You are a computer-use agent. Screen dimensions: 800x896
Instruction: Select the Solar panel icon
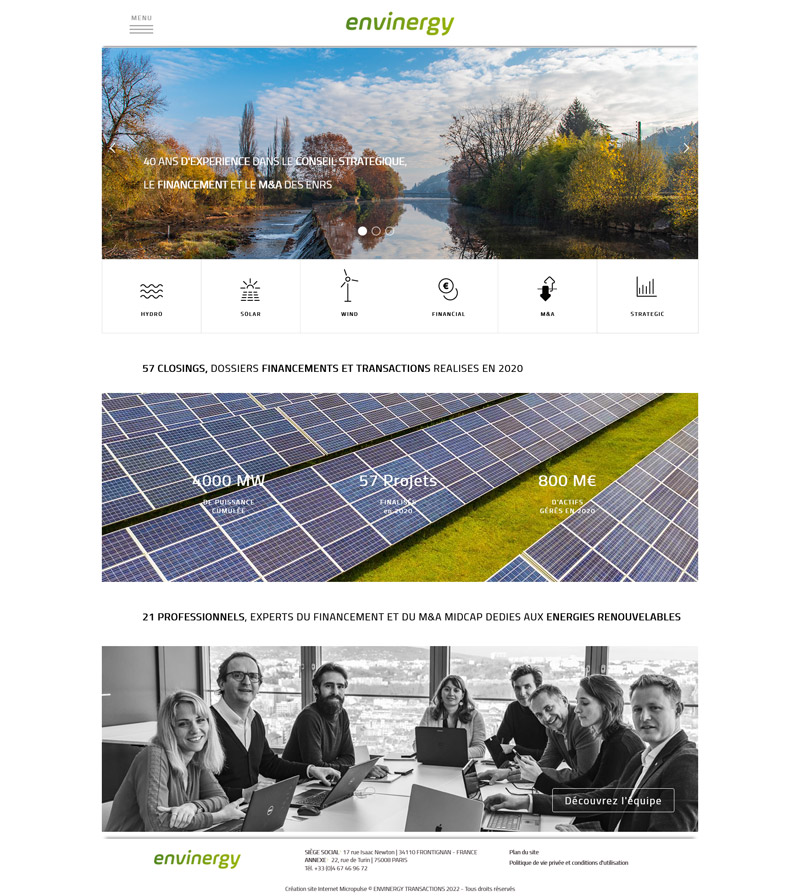click(x=250, y=290)
